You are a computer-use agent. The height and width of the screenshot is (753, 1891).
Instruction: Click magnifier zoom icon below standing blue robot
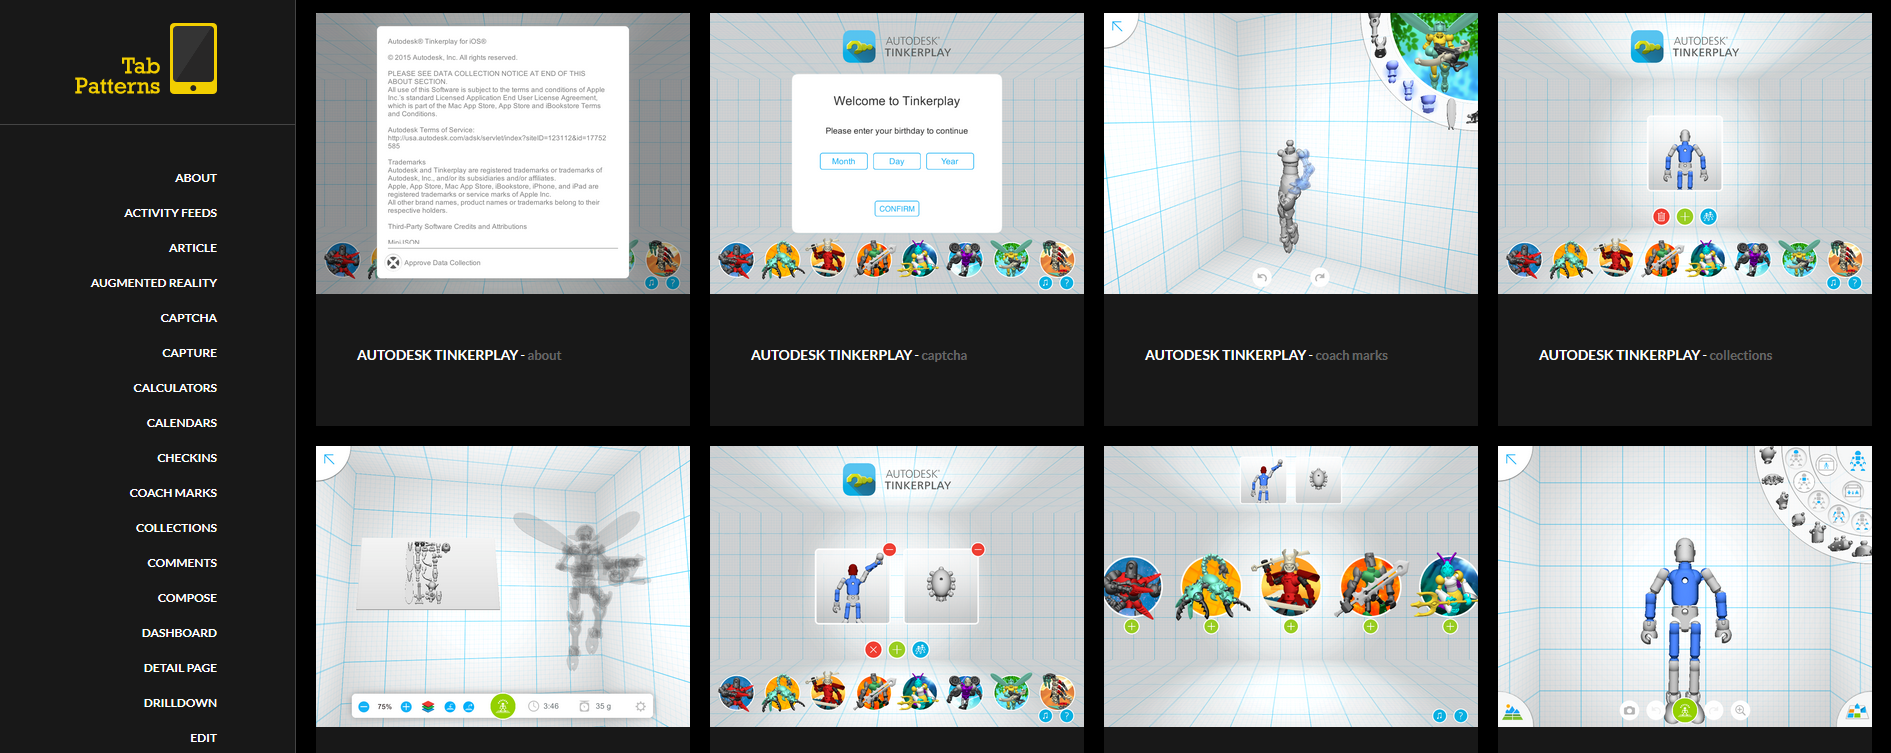pyautogui.click(x=1741, y=710)
